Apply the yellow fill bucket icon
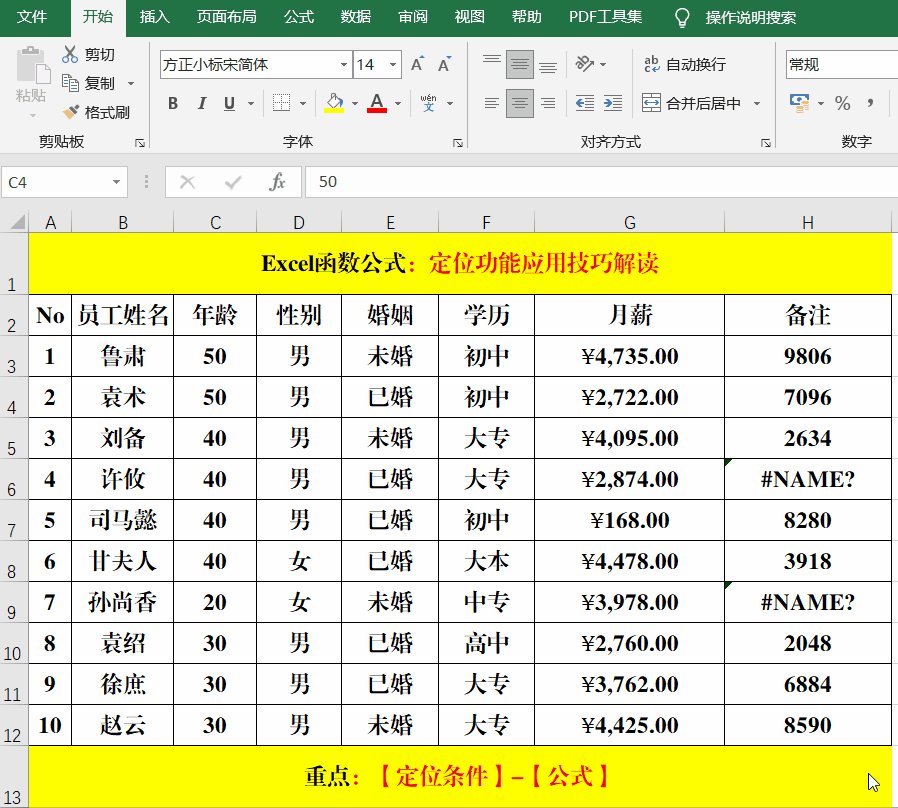The image size is (898, 808). [334, 103]
